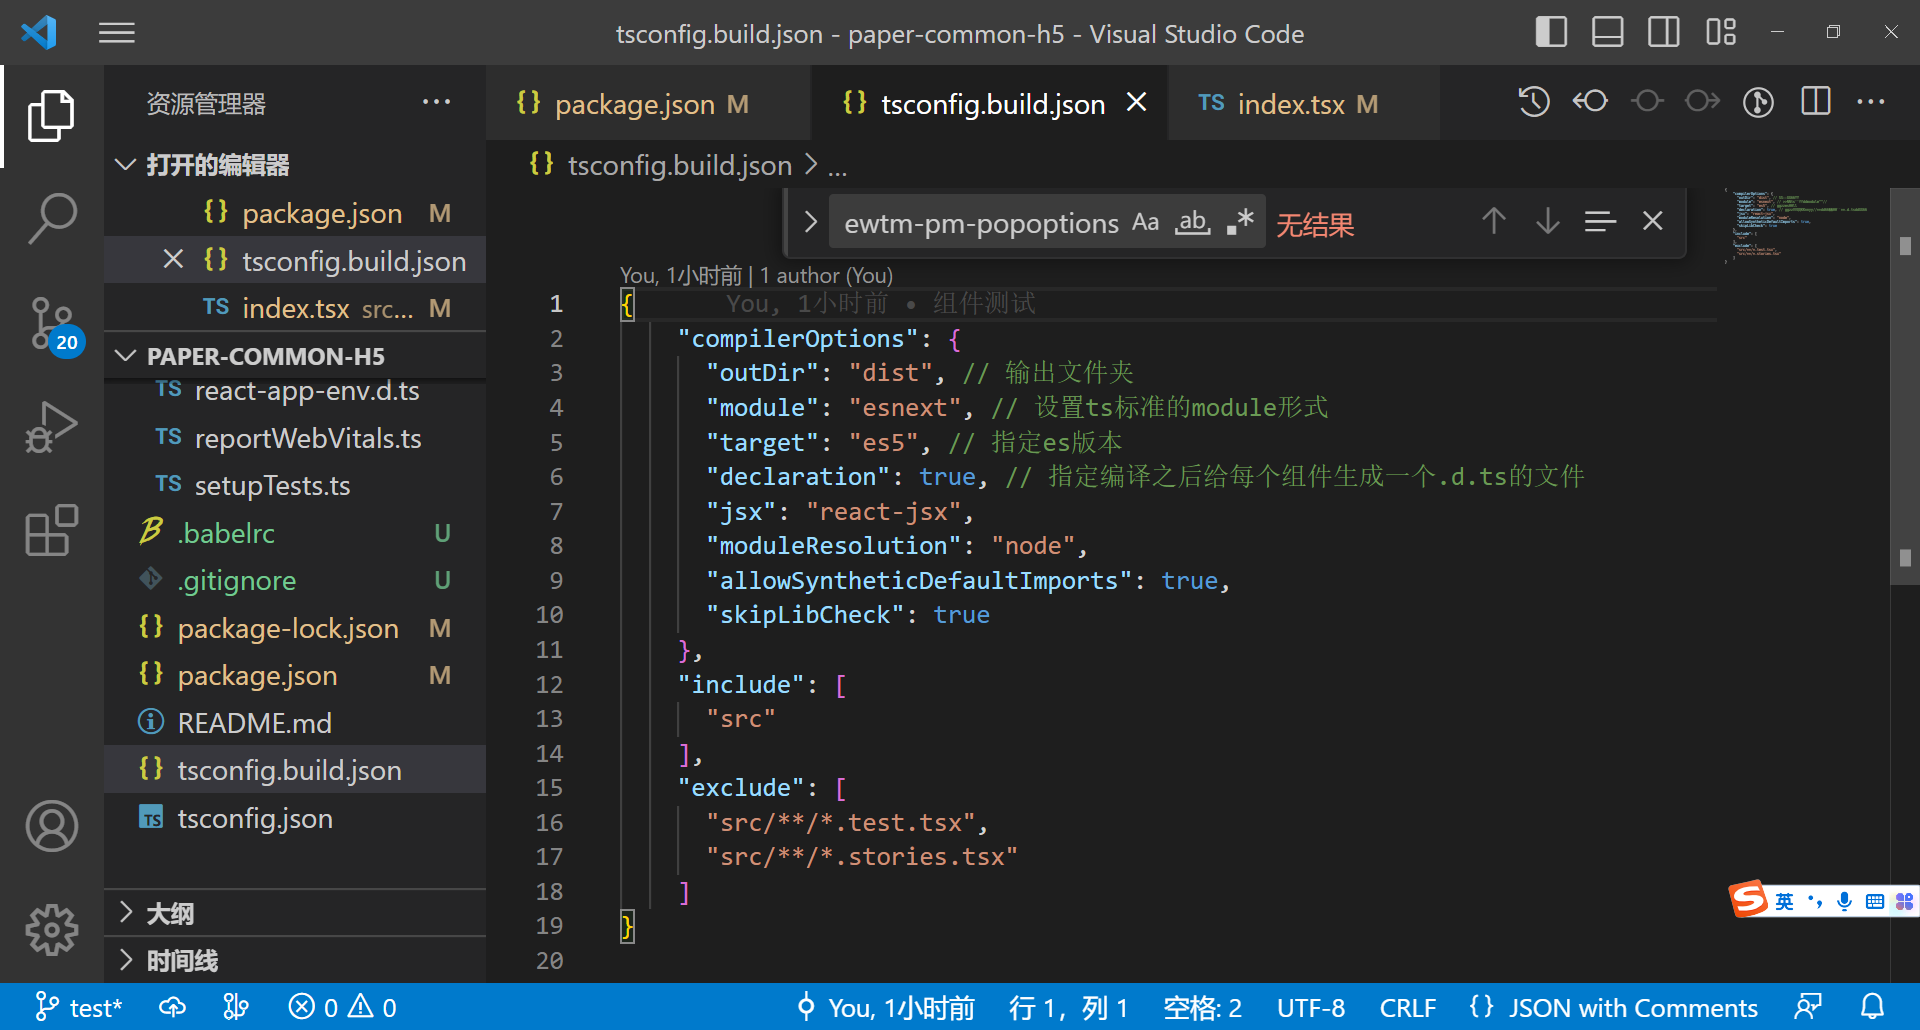
Task: Publish changes with cloud sync icon
Action: (x=173, y=1007)
